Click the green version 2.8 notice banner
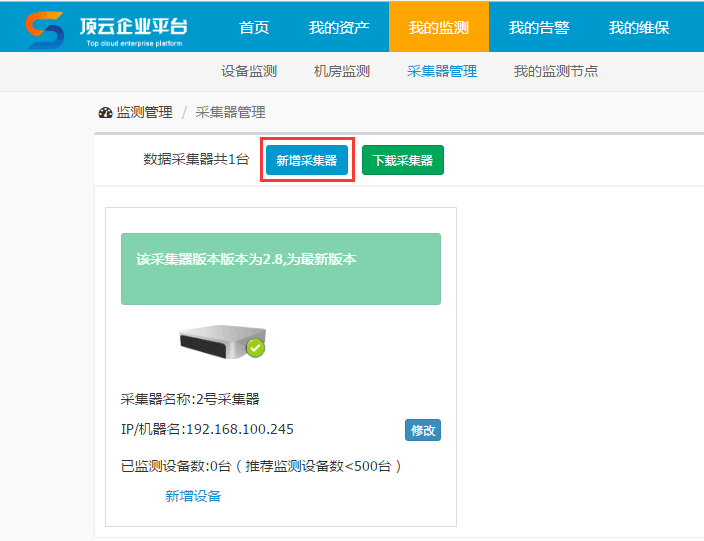 coord(281,269)
